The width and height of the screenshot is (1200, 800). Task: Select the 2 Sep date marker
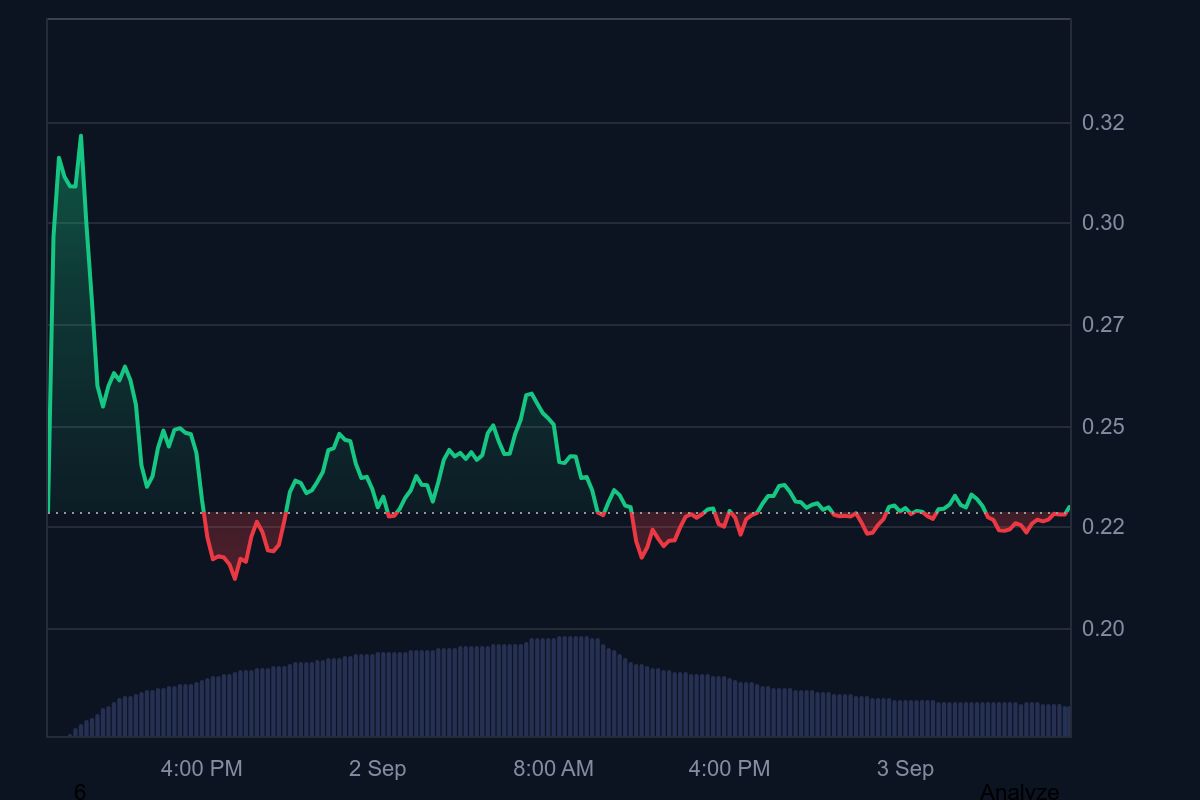pos(377,769)
